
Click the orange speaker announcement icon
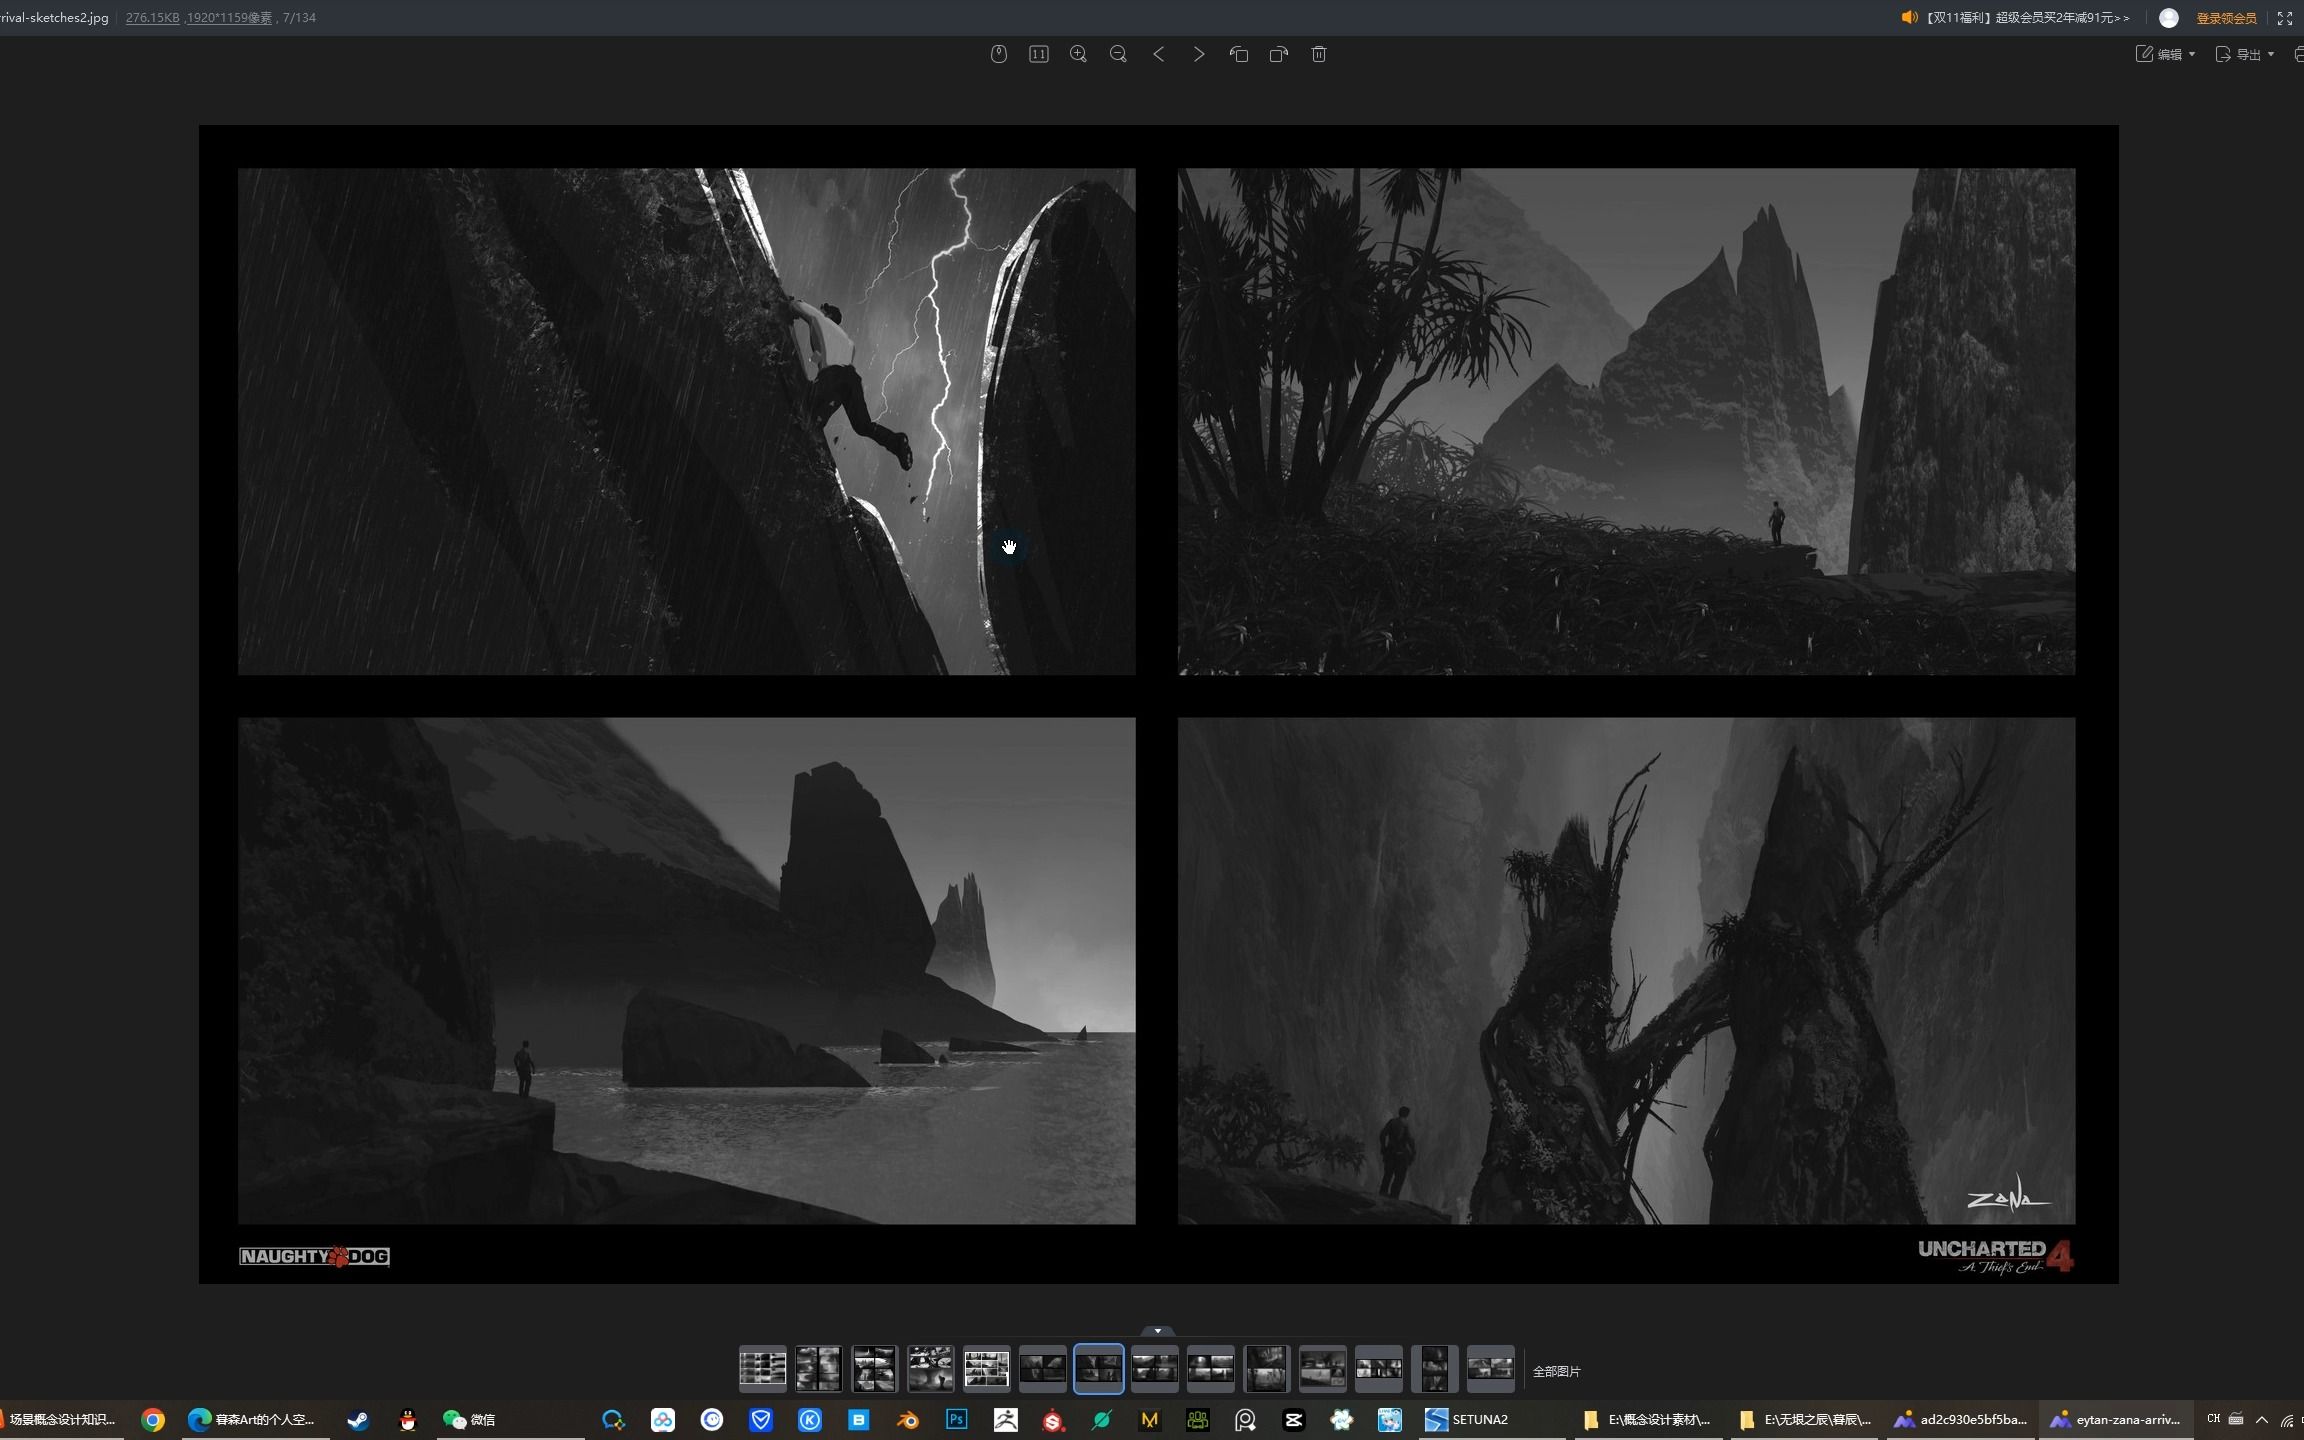(x=1908, y=18)
